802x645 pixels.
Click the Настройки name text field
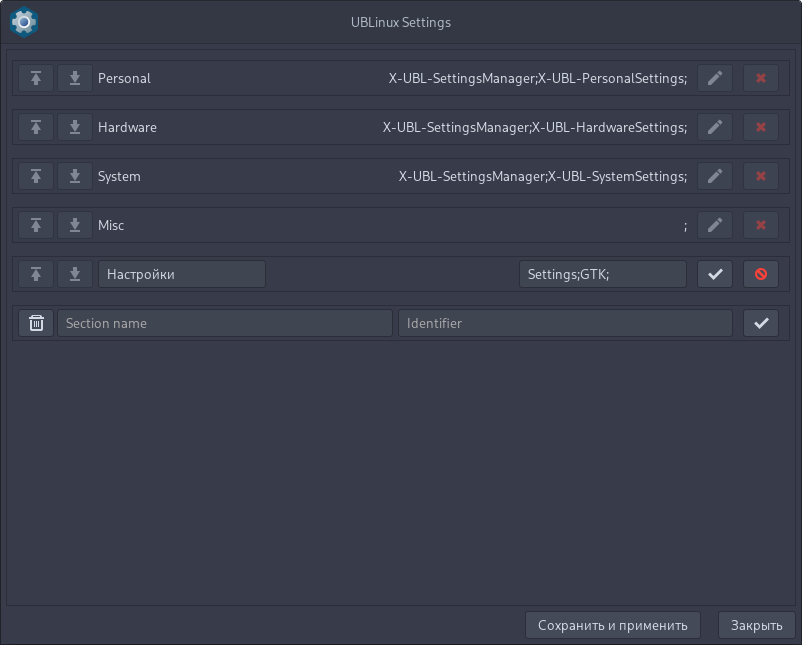(x=182, y=274)
